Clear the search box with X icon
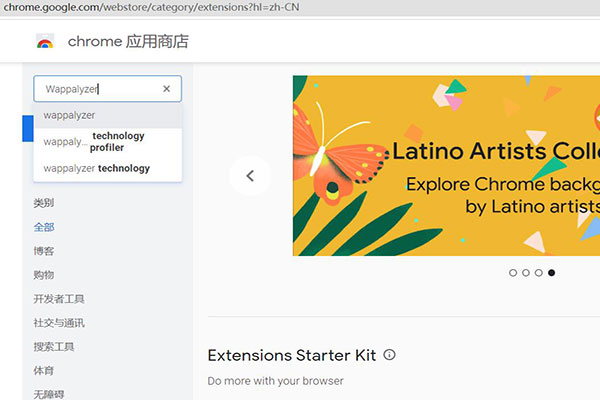Viewport: 600px width, 400px height. (166, 89)
